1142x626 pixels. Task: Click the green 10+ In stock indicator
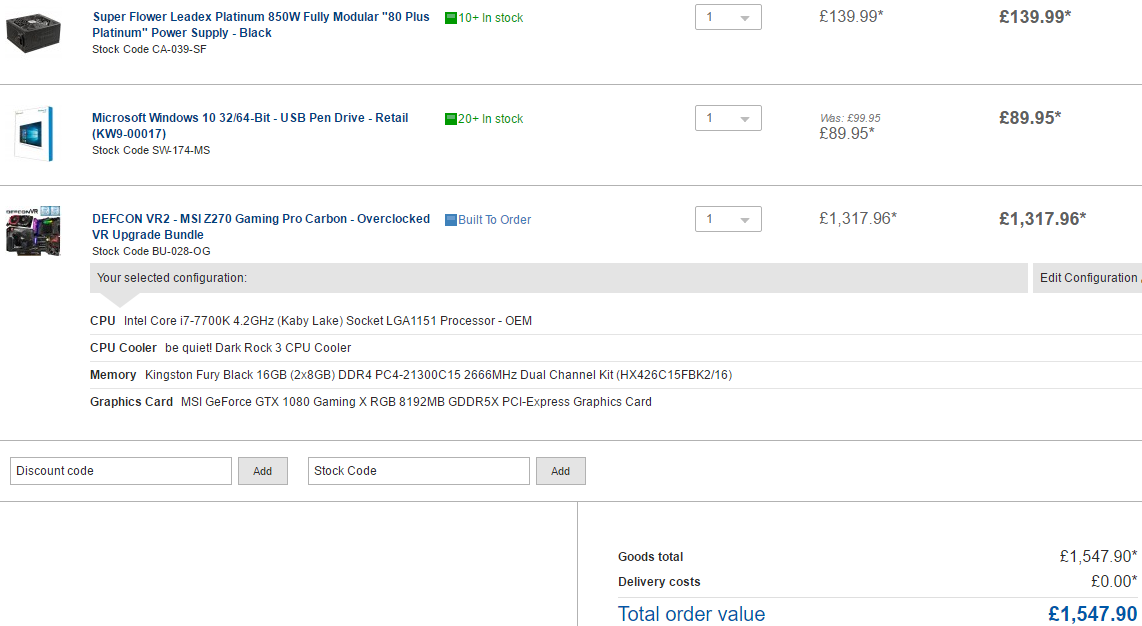point(484,17)
